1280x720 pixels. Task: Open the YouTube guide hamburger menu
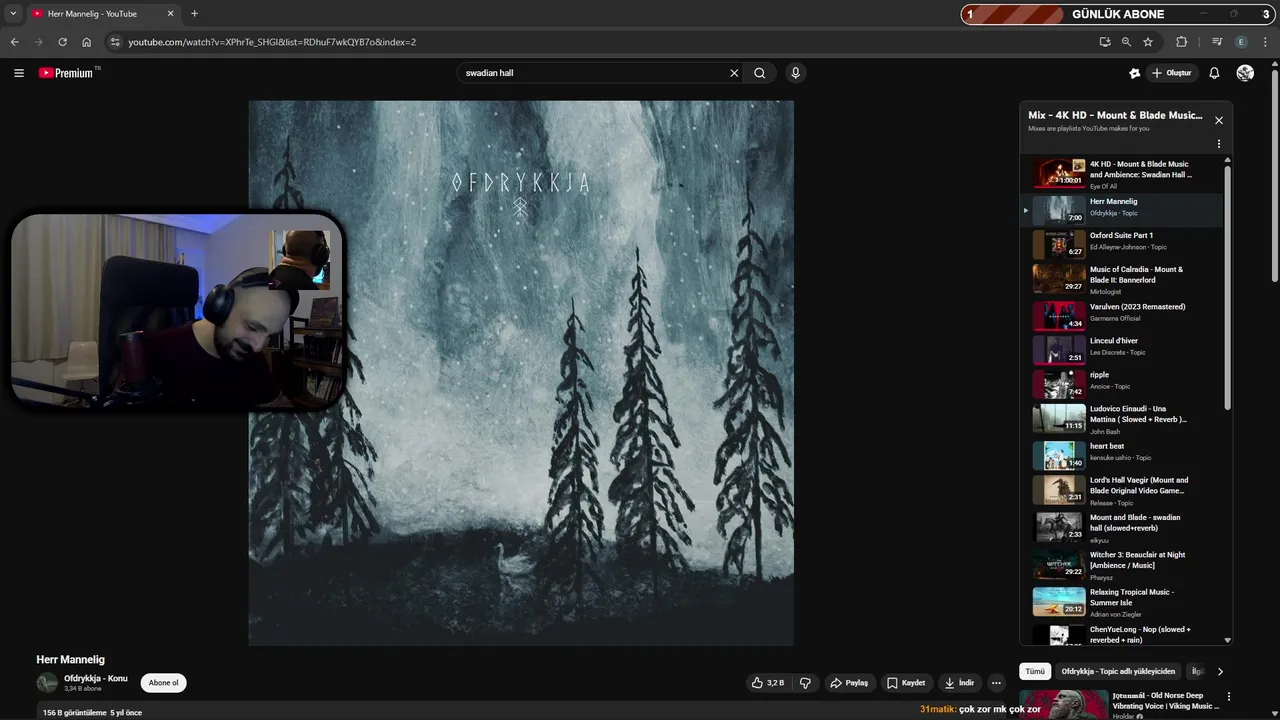click(18, 73)
